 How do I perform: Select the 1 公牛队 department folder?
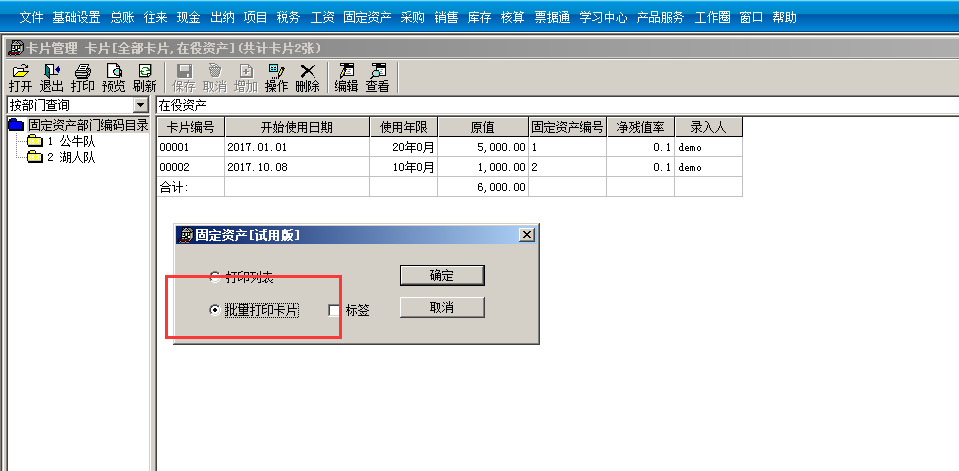coord(70,141)
